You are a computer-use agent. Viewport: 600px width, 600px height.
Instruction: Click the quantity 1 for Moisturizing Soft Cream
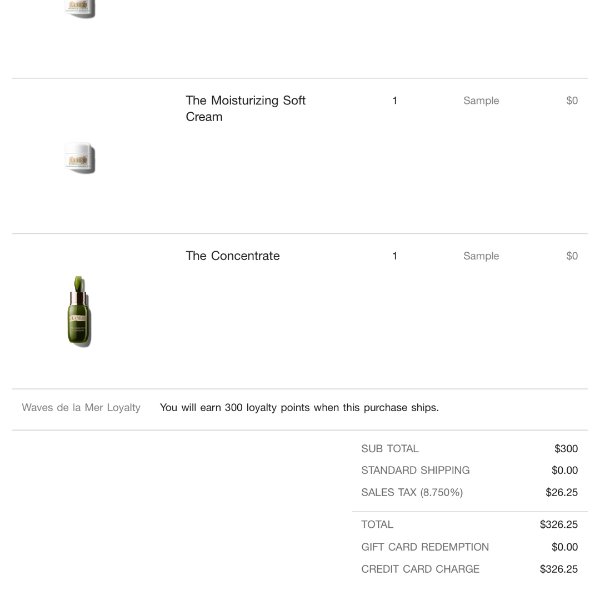click(395, 101)
